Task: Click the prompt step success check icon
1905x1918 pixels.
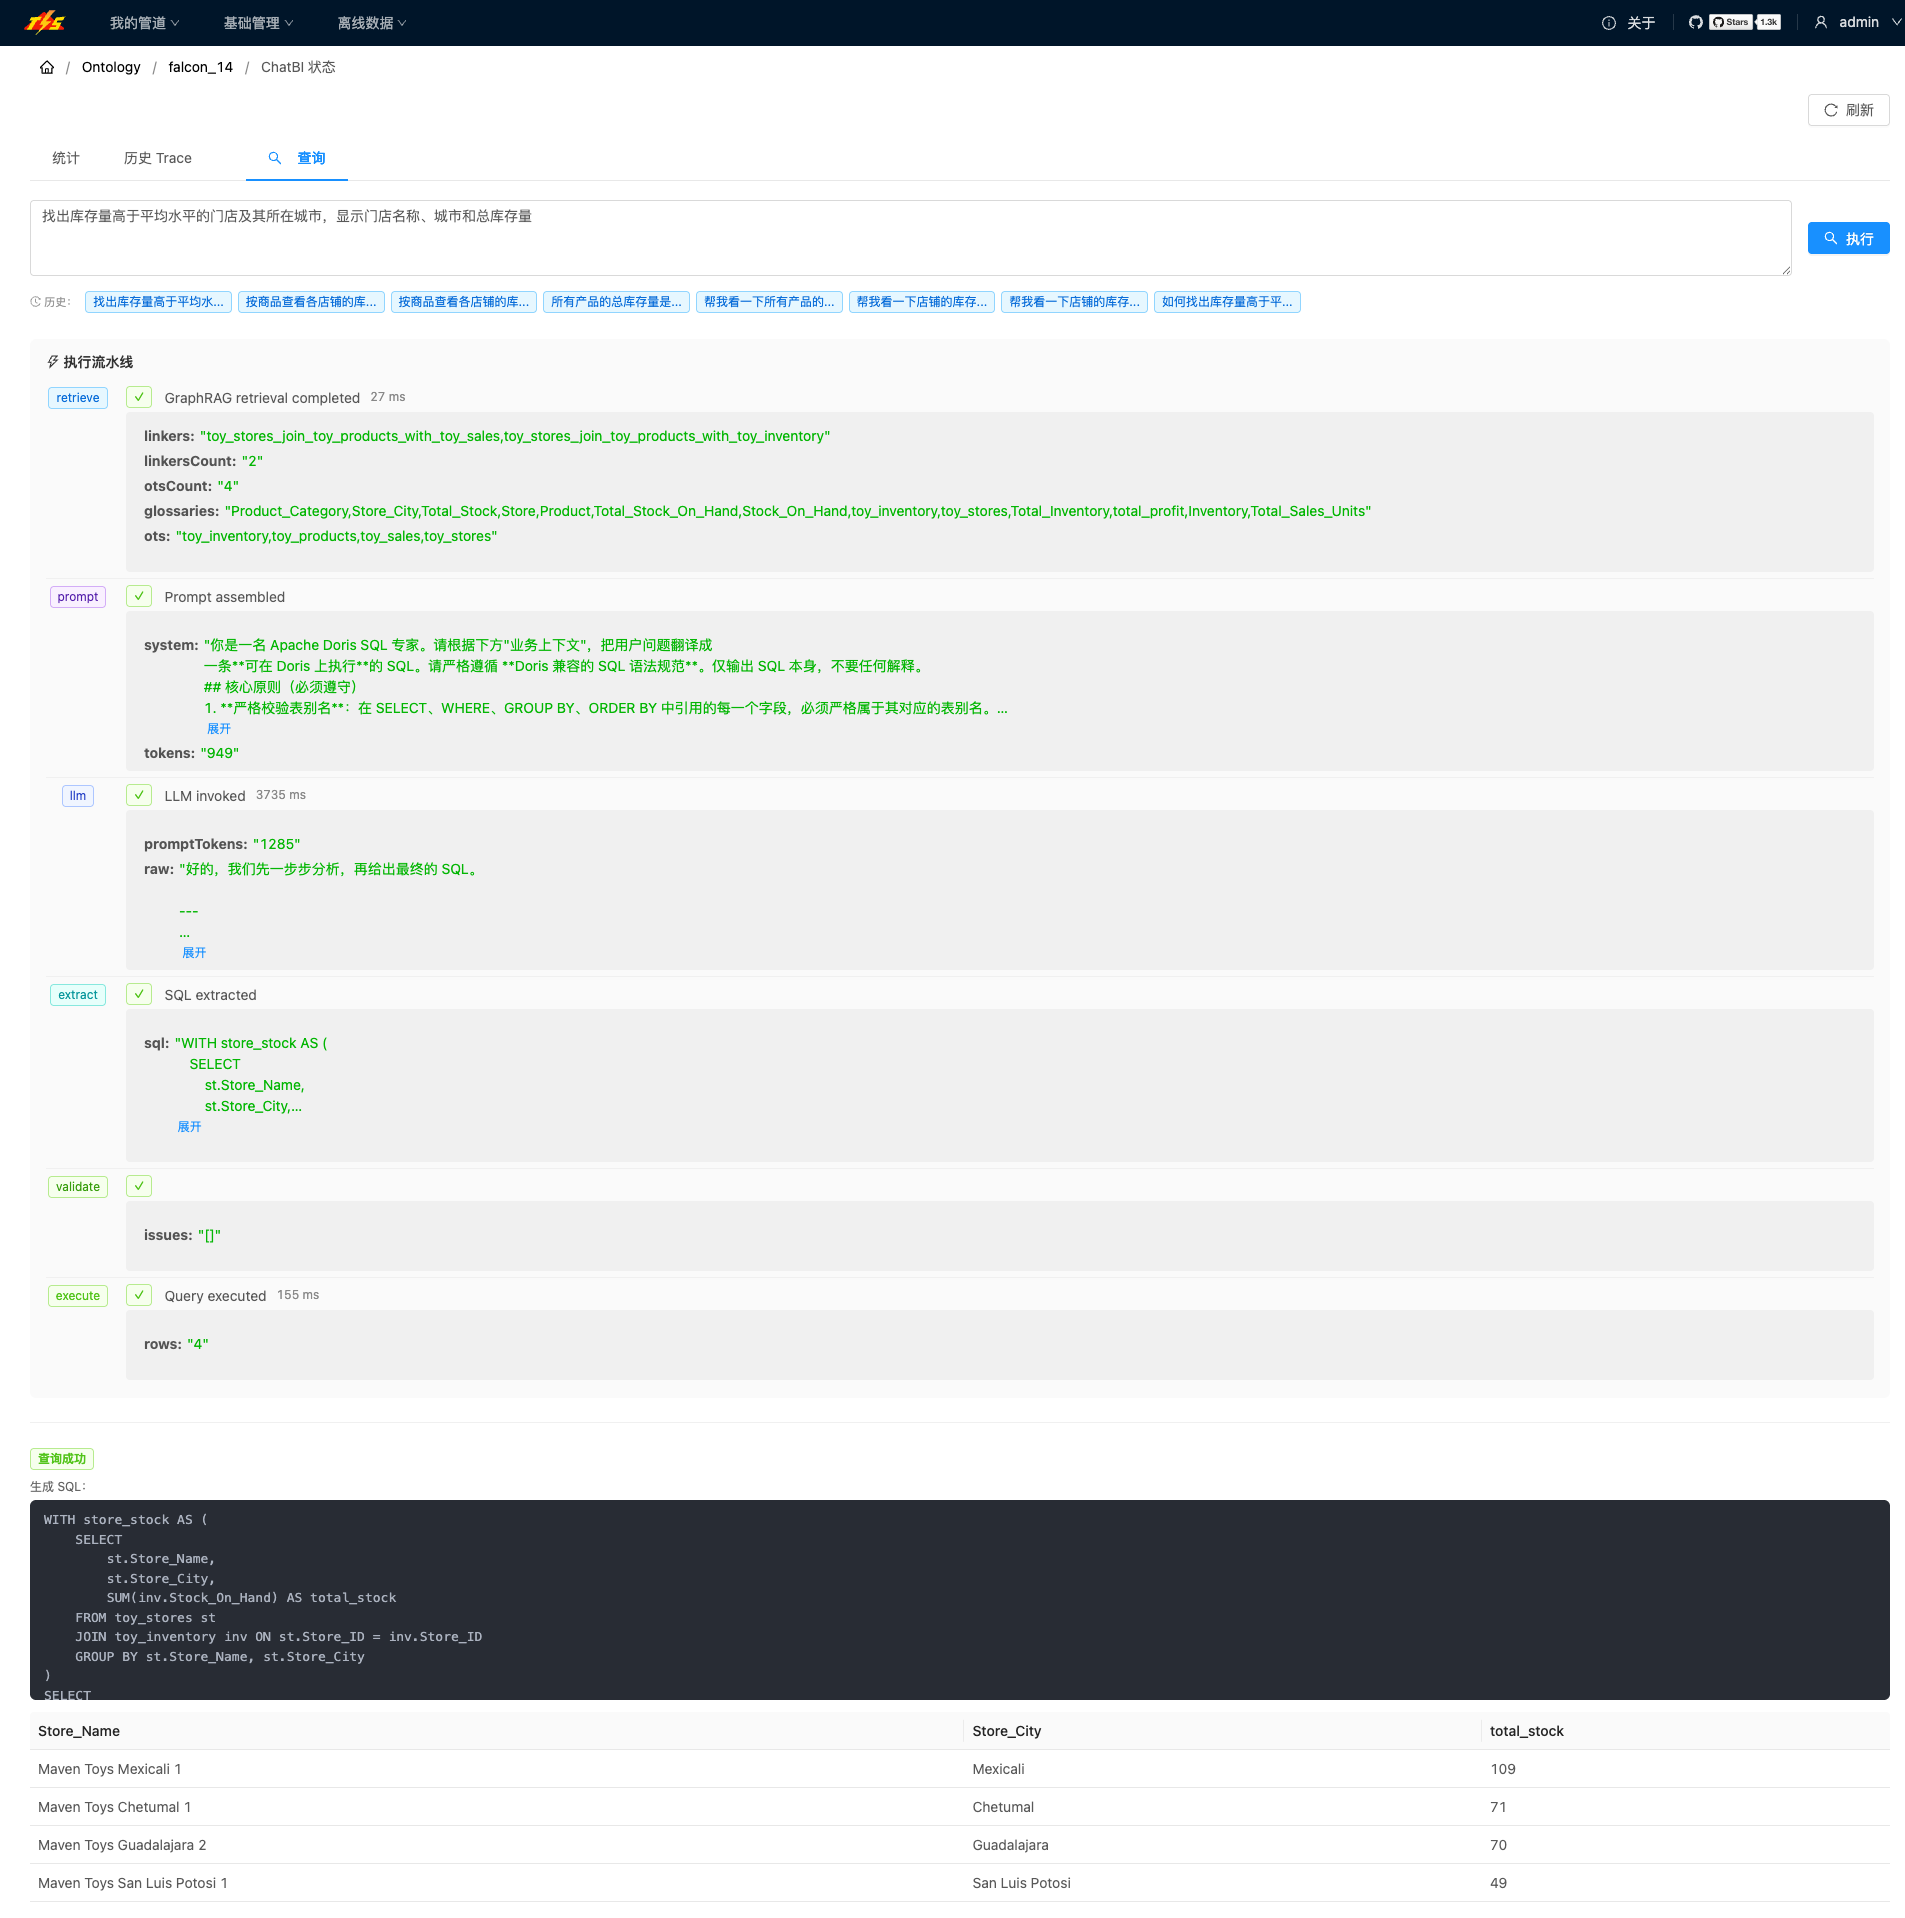Action: 139,596
